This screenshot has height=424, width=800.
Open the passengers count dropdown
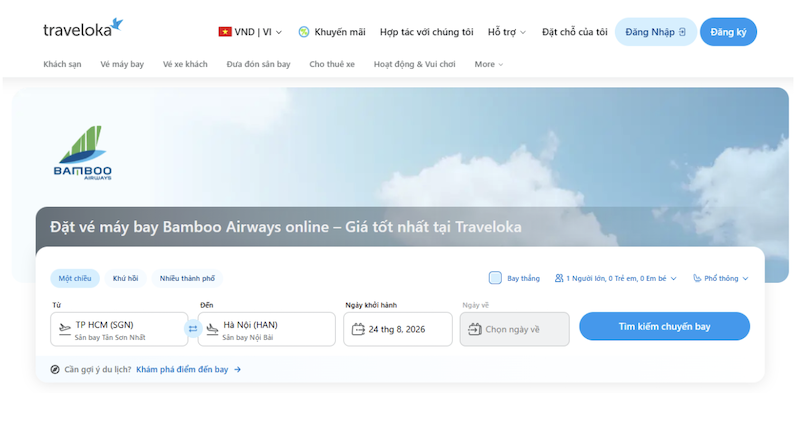pos(616,278)
